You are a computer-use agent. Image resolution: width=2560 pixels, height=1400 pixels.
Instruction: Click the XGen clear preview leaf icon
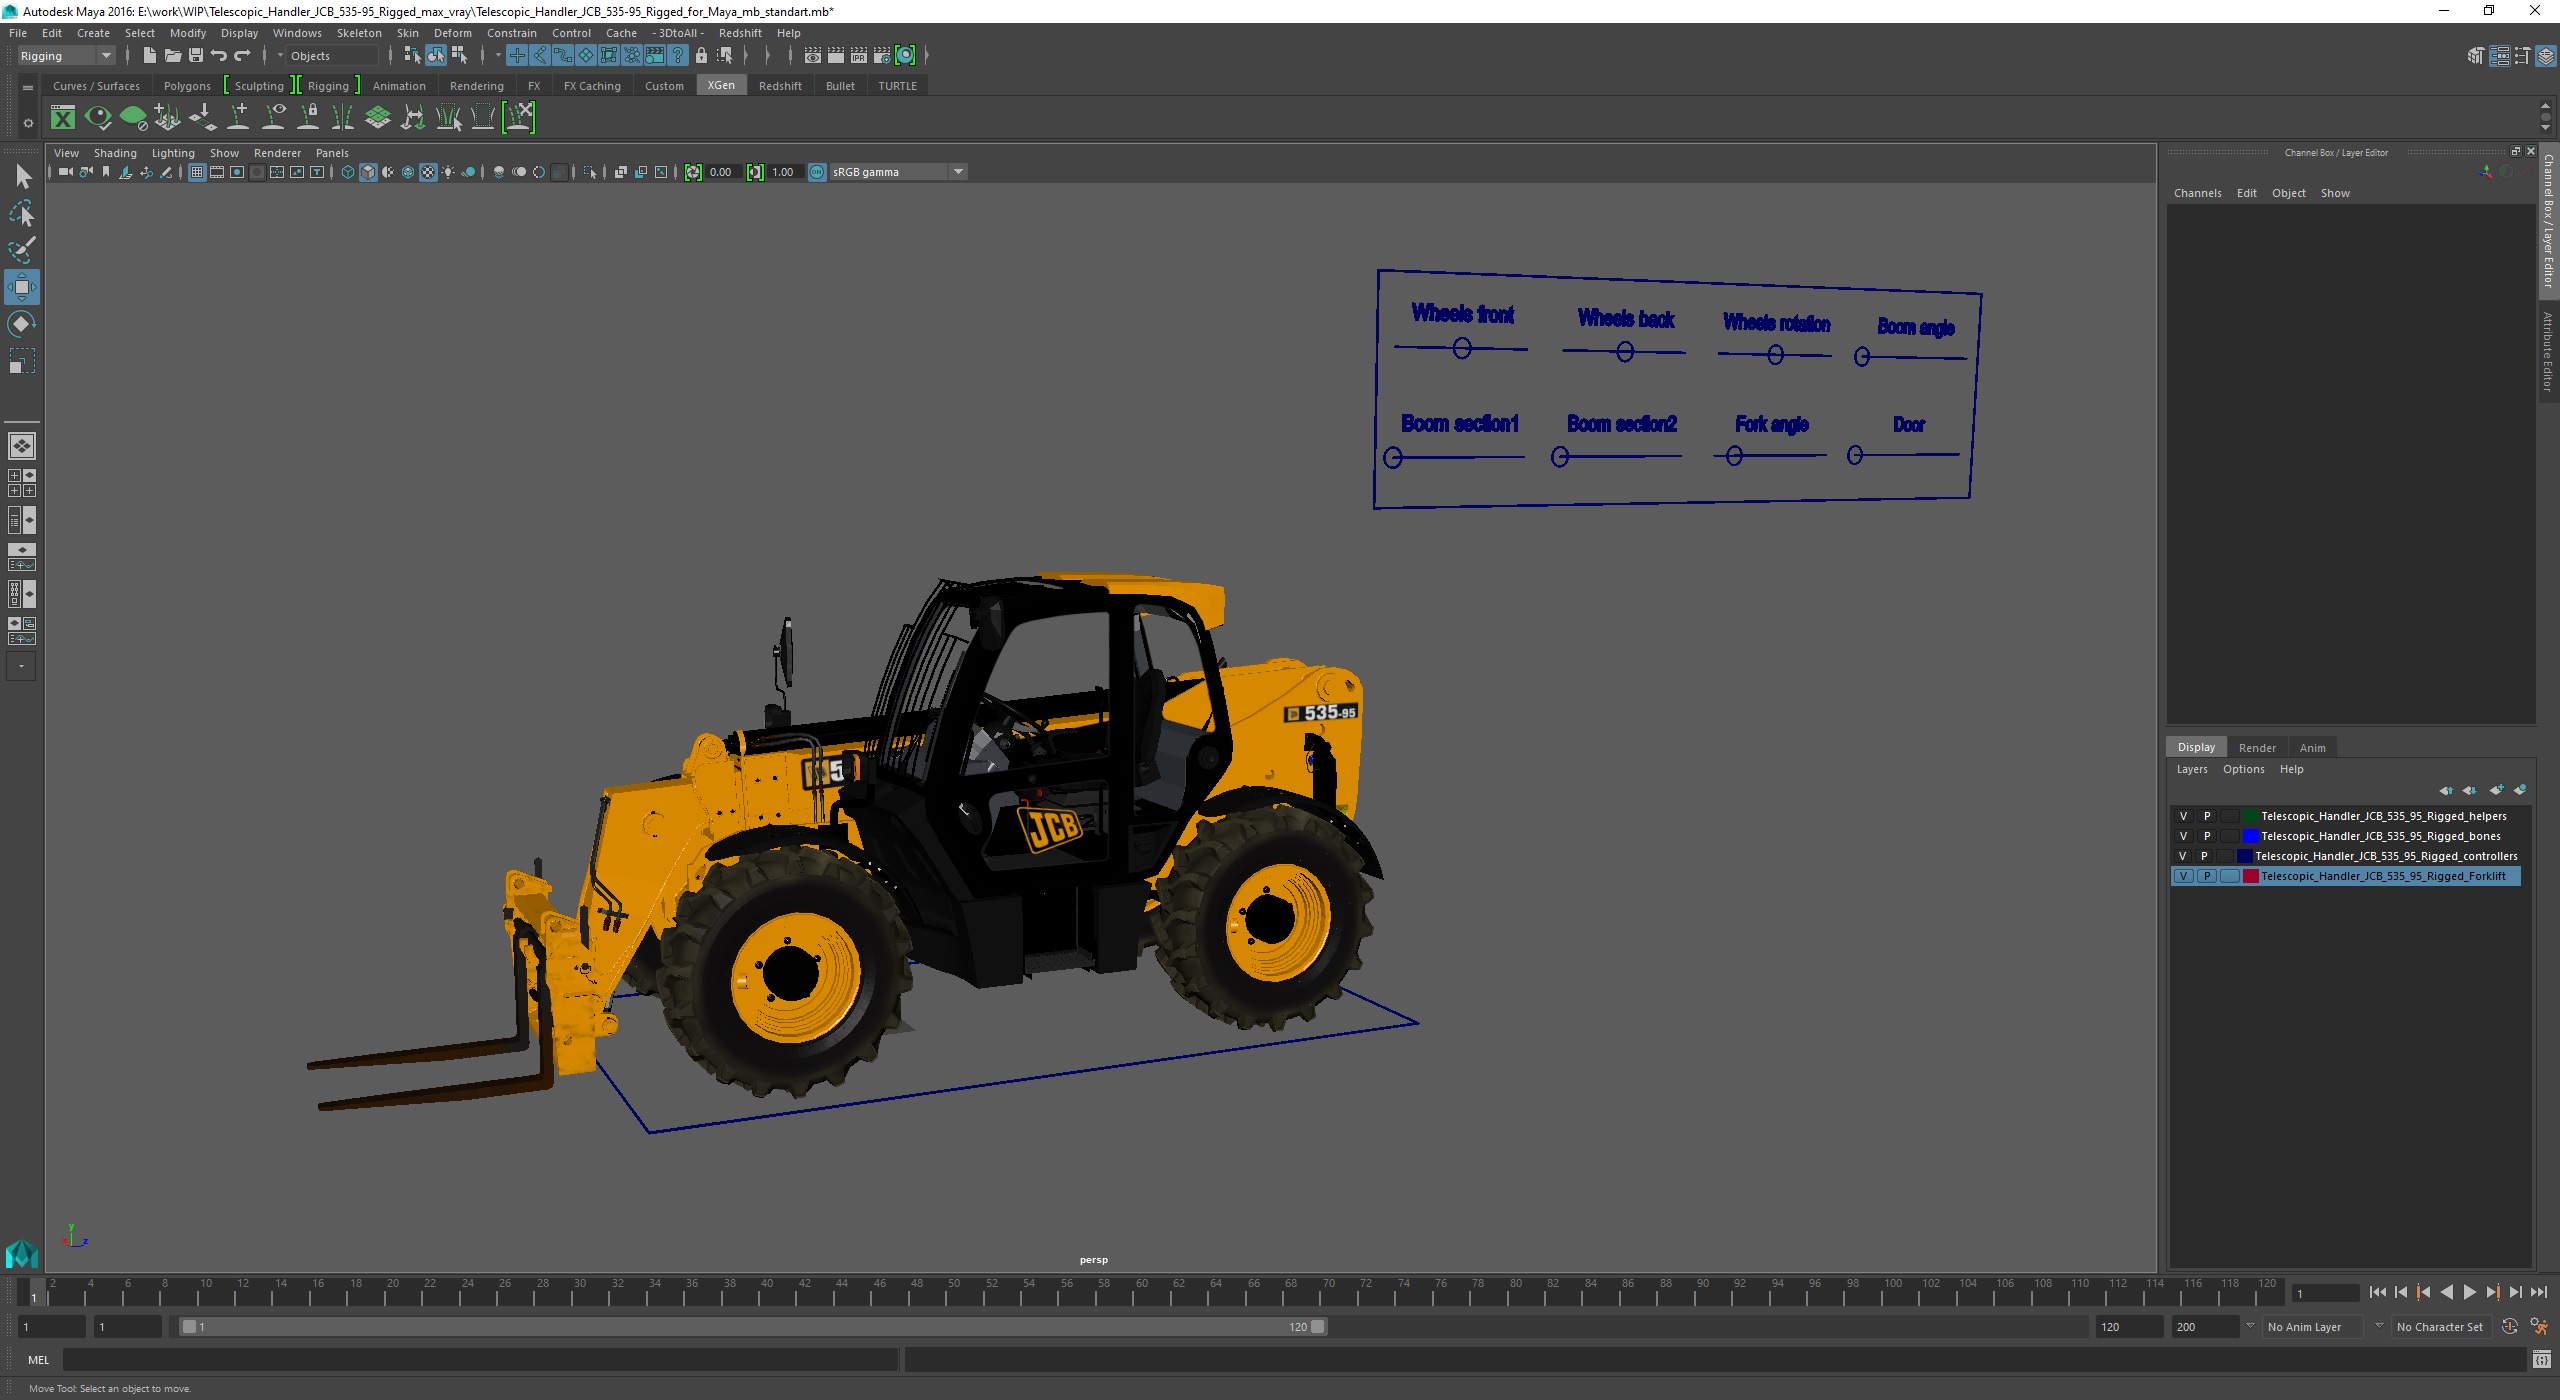pyautogui.click(x=133, y=118)
